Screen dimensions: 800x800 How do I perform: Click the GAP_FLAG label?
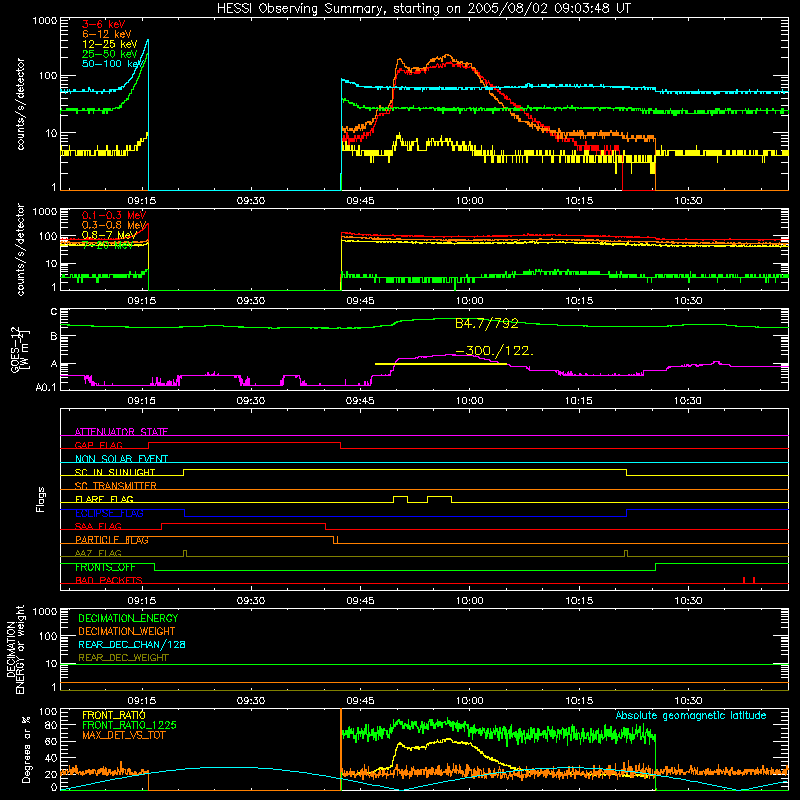pyautogui.click(x=99, y=445)
